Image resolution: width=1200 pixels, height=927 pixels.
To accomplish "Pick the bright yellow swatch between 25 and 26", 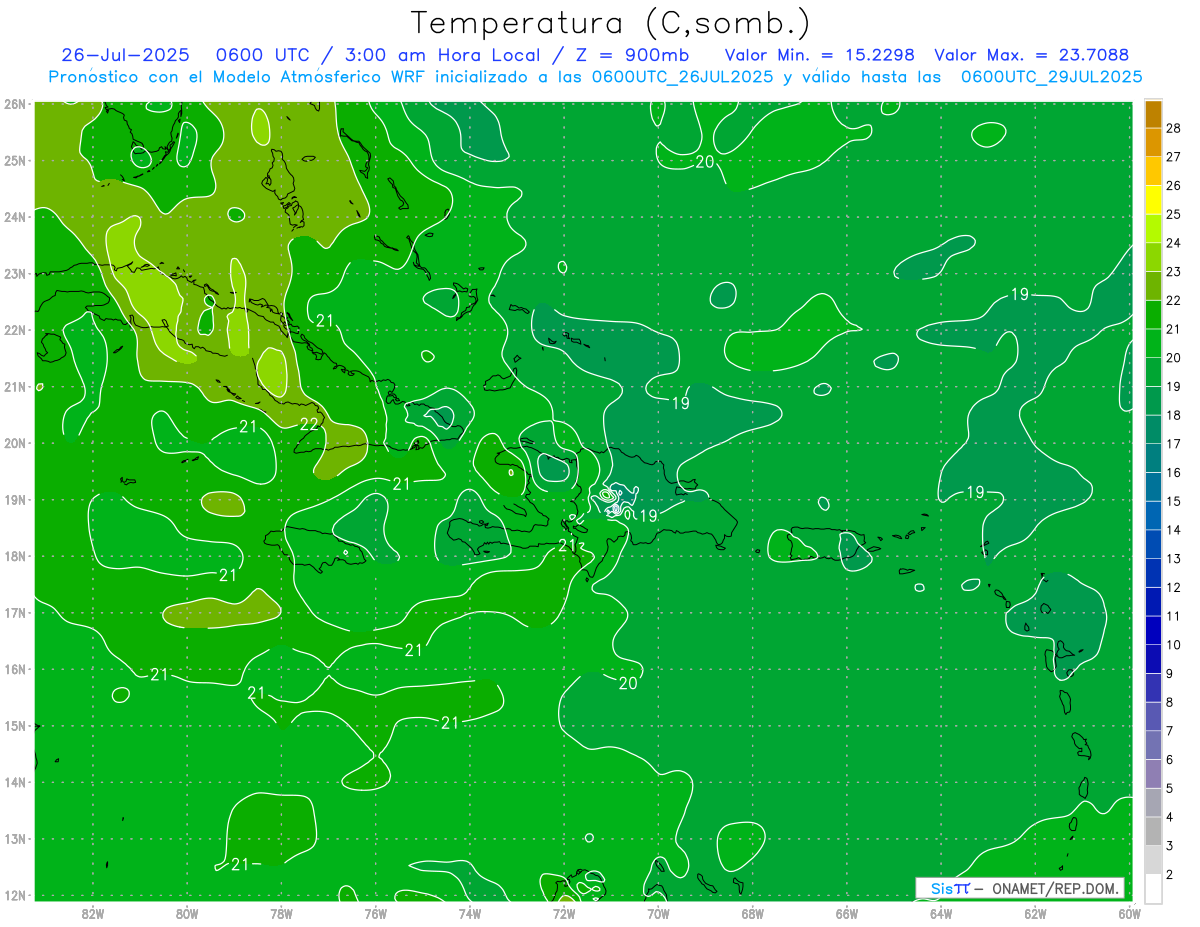I will pyautogui.click(x=1153, y=200).
